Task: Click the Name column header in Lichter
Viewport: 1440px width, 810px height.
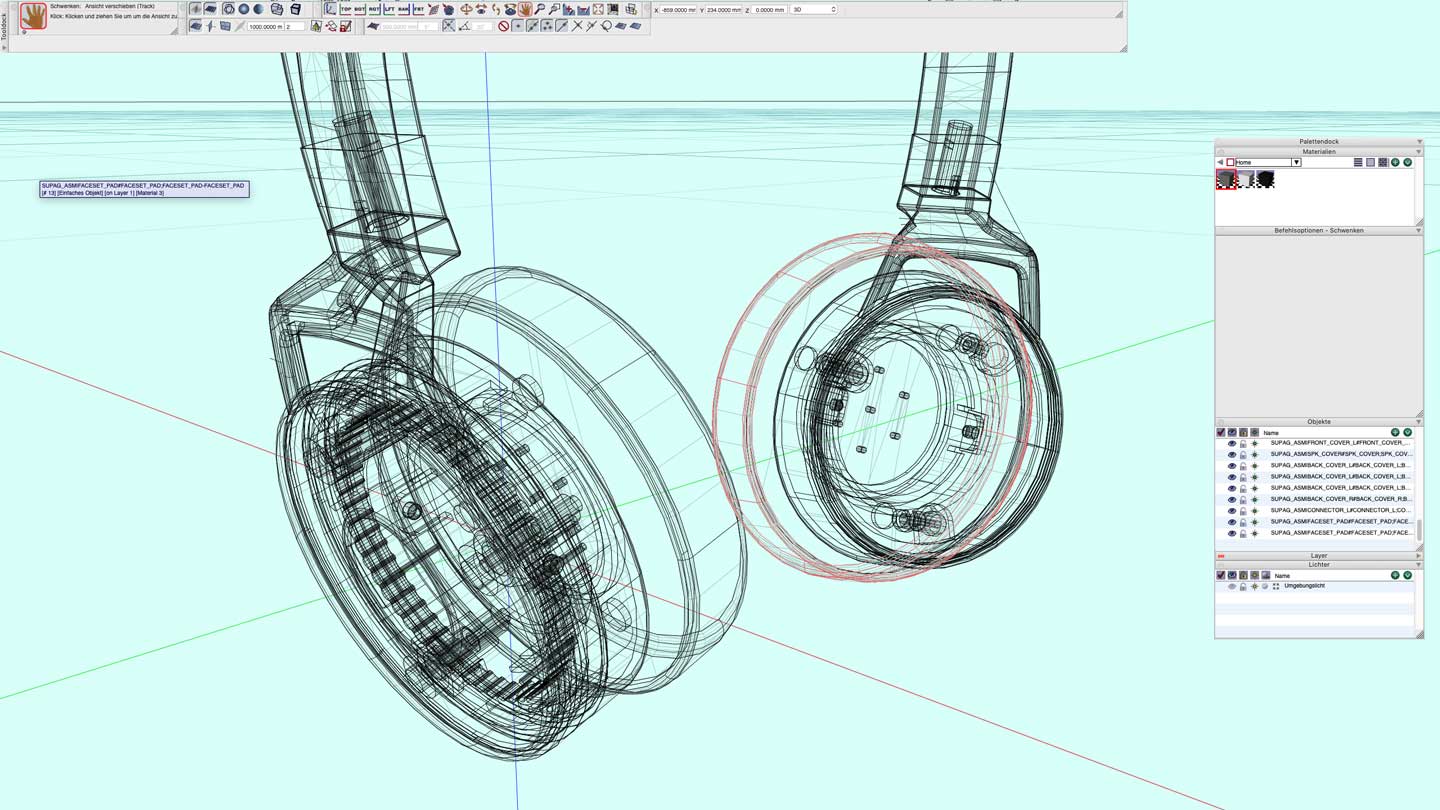Action: [1282, 576]
